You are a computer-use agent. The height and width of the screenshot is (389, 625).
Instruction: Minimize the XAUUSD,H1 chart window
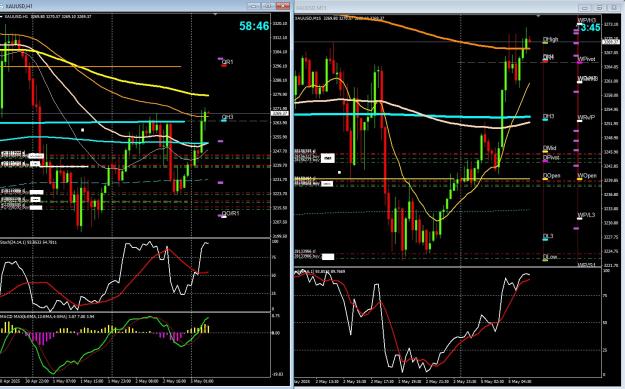(x=254, y=6)
